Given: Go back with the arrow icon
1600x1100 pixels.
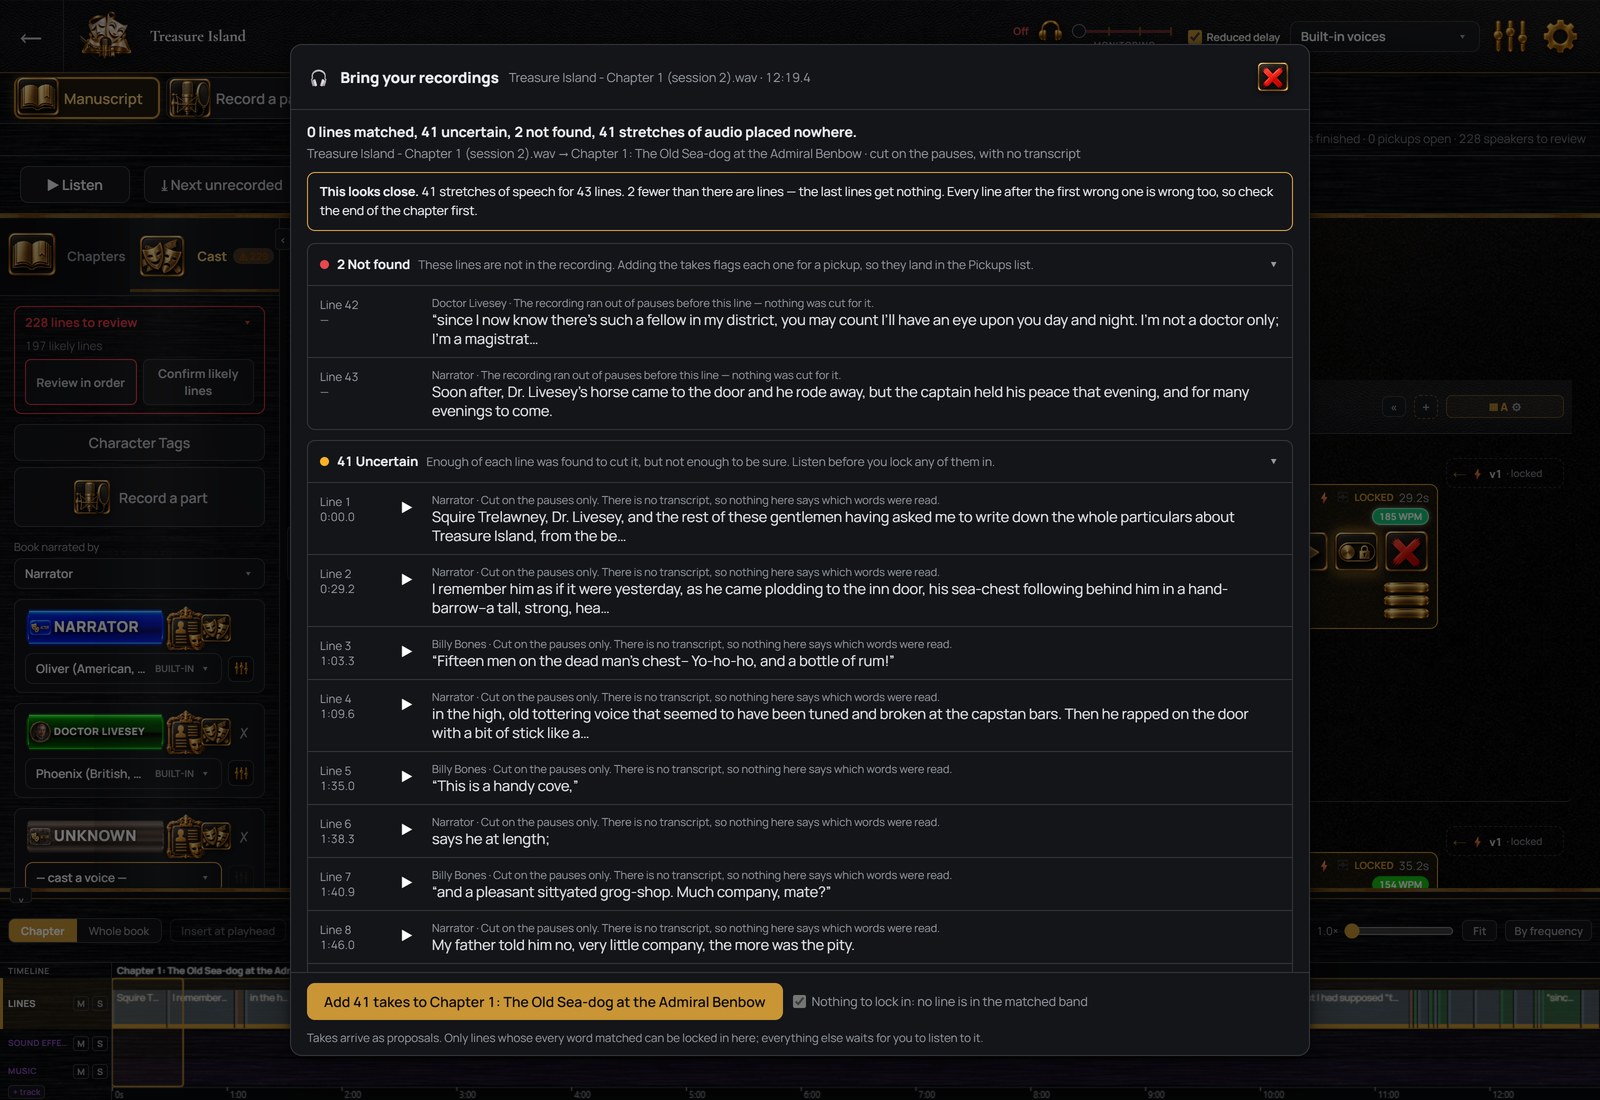Looking at the screenshot, I should [x=31, y=38].
